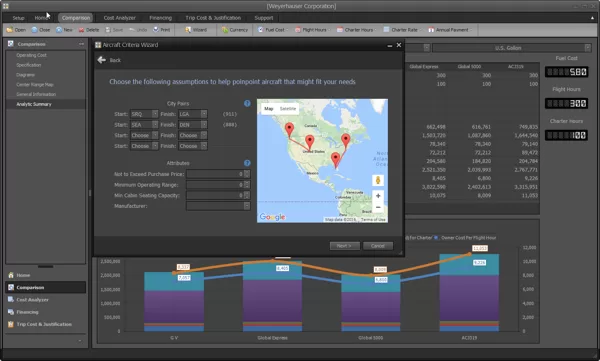Zoom in on the Google map
Image resolution: width=600 pixels, height=361 pixels.
point(378,196)
